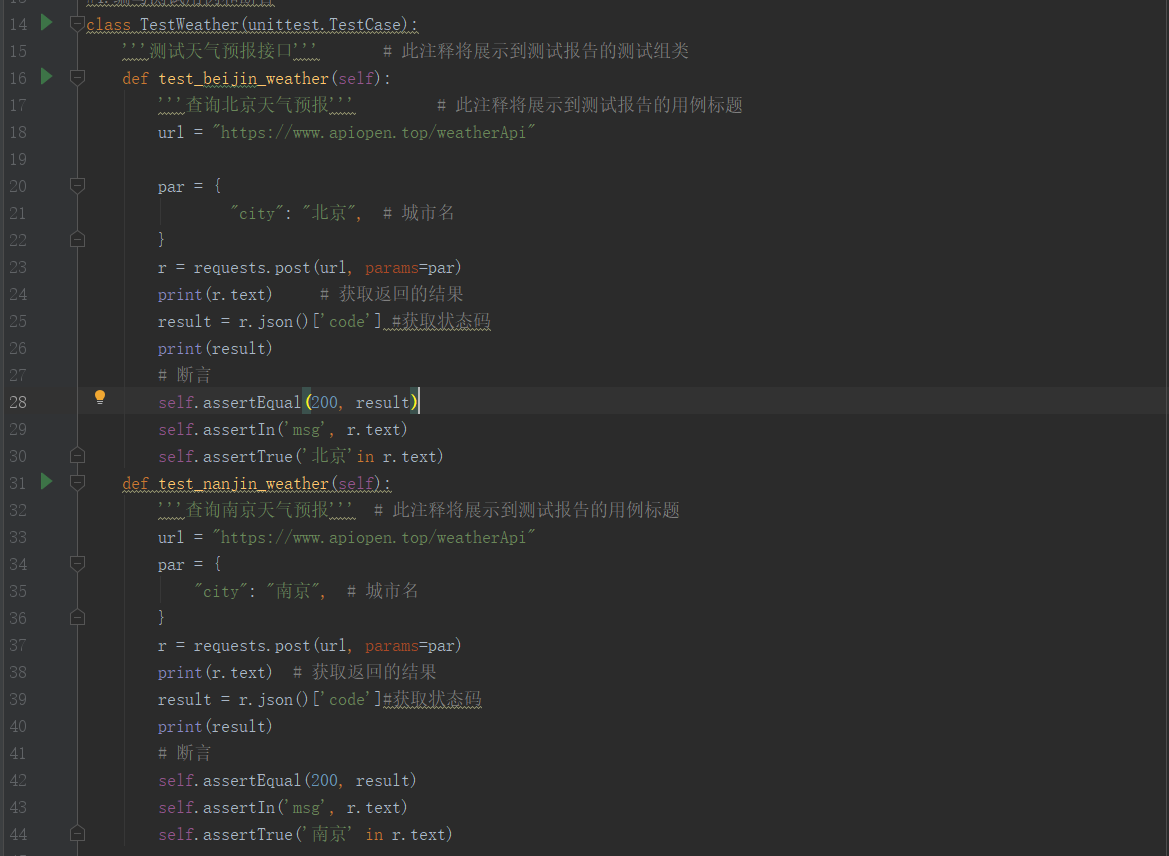Click assertIn 'msg' on line 29

click(283, 429)
